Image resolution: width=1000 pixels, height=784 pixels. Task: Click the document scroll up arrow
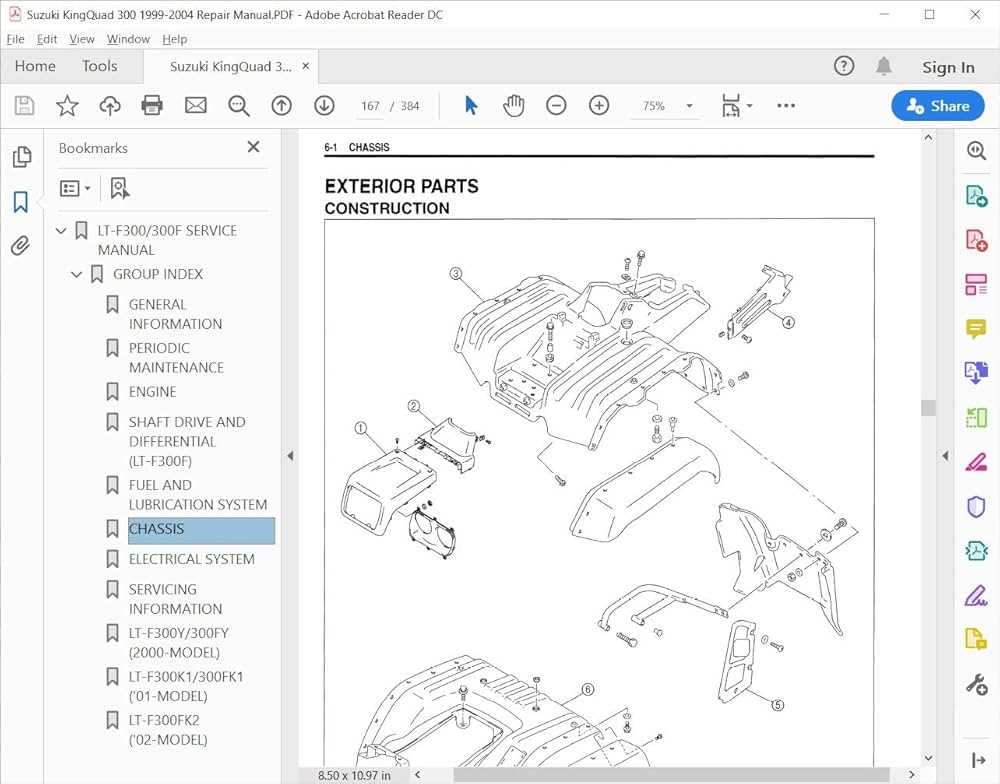click(929, 137)
